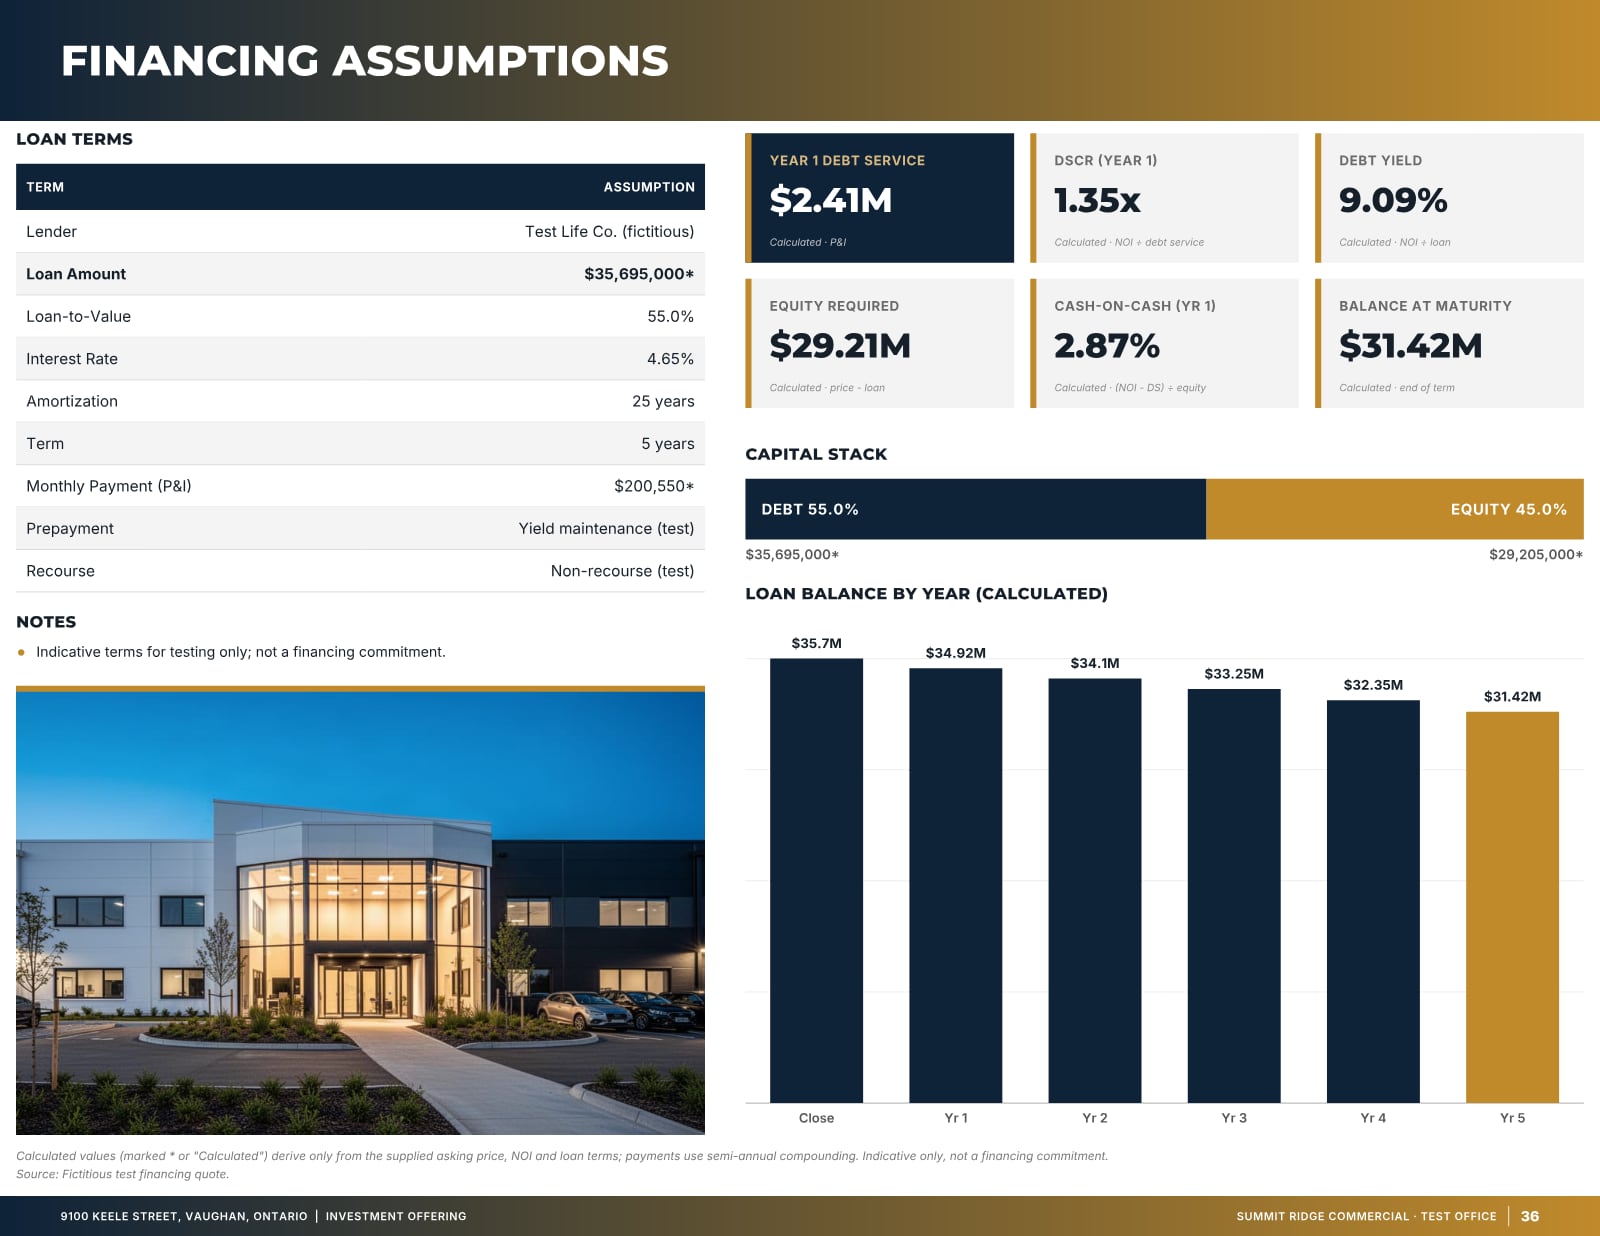Click the CAPITAL STACK heading
Image resolution: width=1600 pixels, height=1236 pixels.
click(x=816, y=454)
